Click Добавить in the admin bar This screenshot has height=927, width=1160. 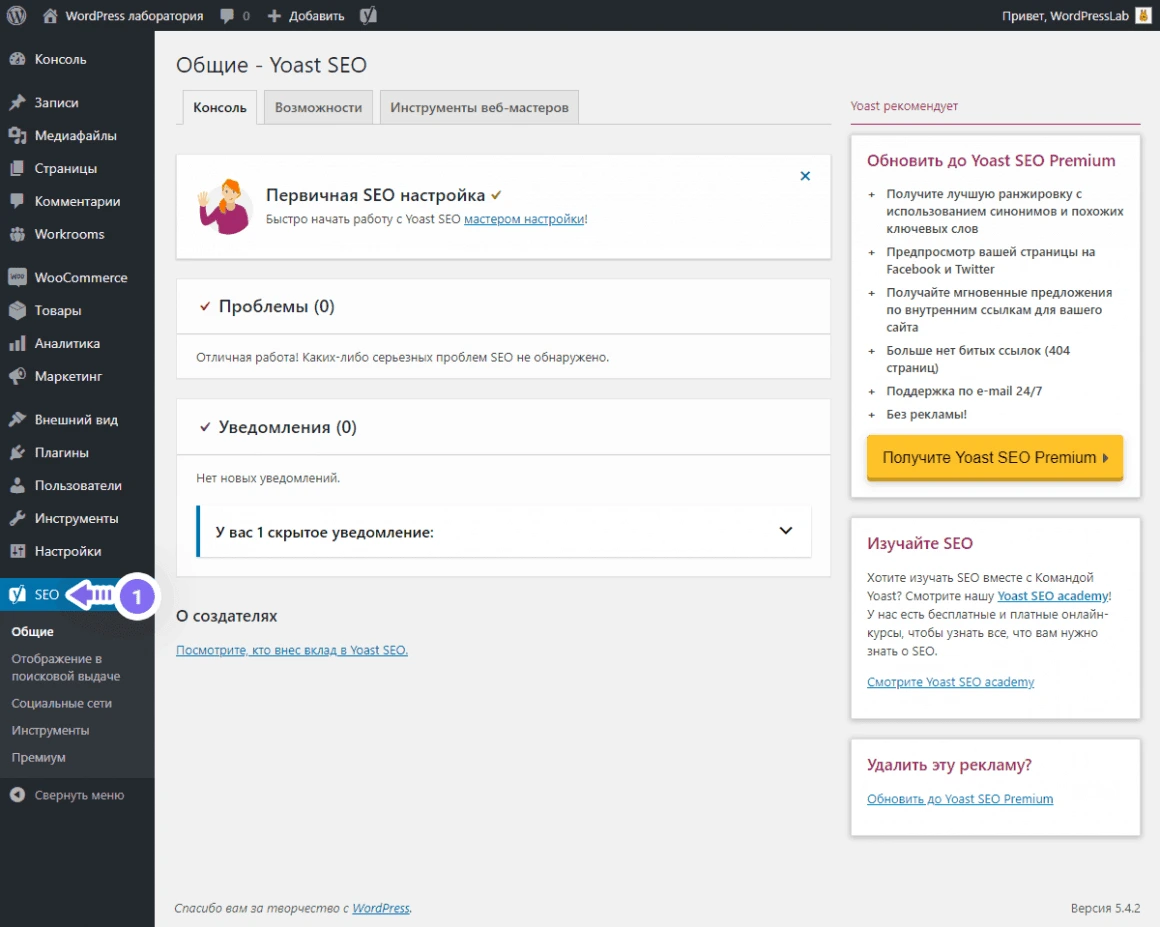pyautogui.click(x=317, y=16)
